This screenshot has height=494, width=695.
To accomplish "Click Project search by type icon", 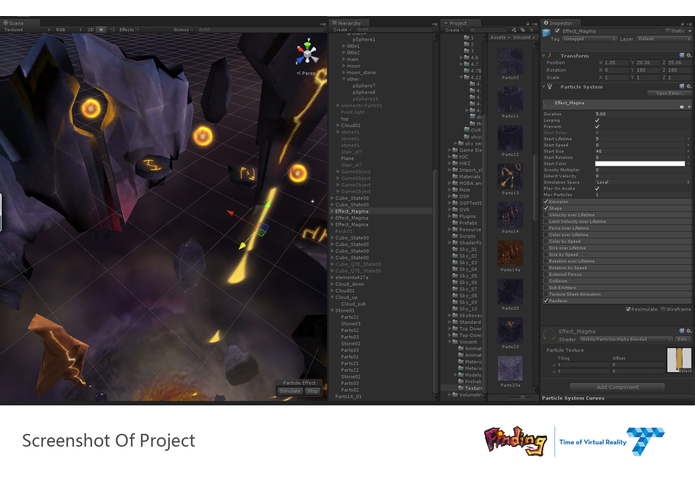I will 514,30.
